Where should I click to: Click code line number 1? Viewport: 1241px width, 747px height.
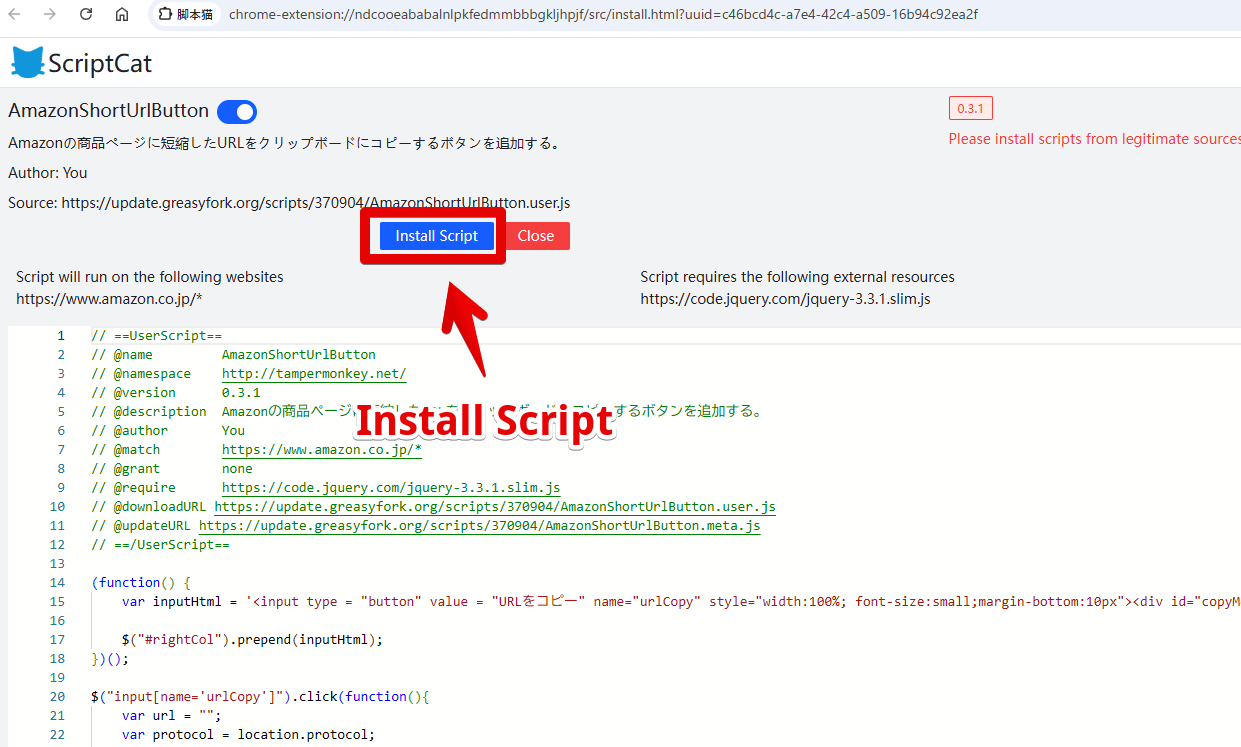(61, 336)
